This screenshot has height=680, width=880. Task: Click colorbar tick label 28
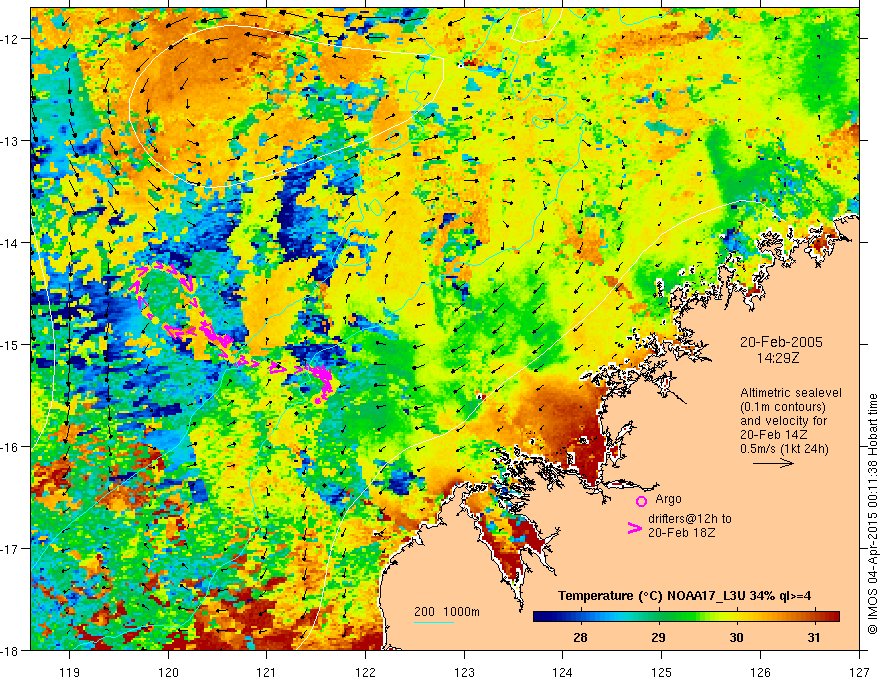click(580, 637)
